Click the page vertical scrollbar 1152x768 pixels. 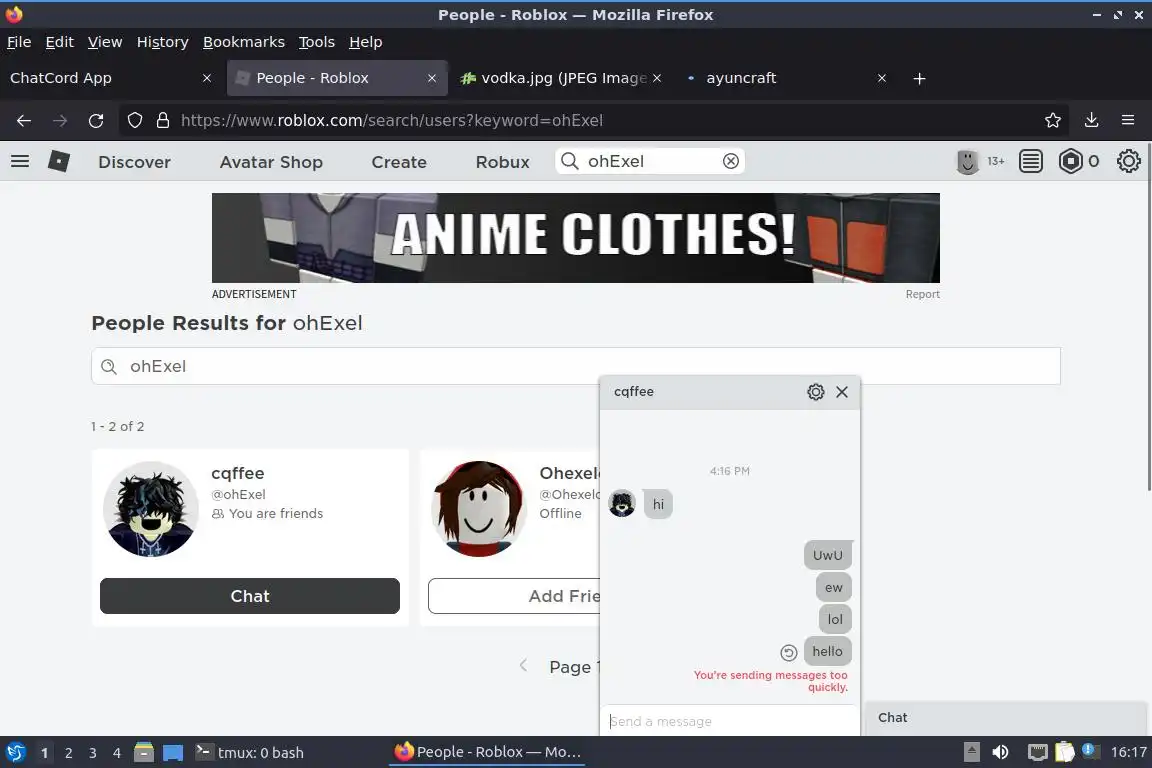click(x=1148, y=316)
